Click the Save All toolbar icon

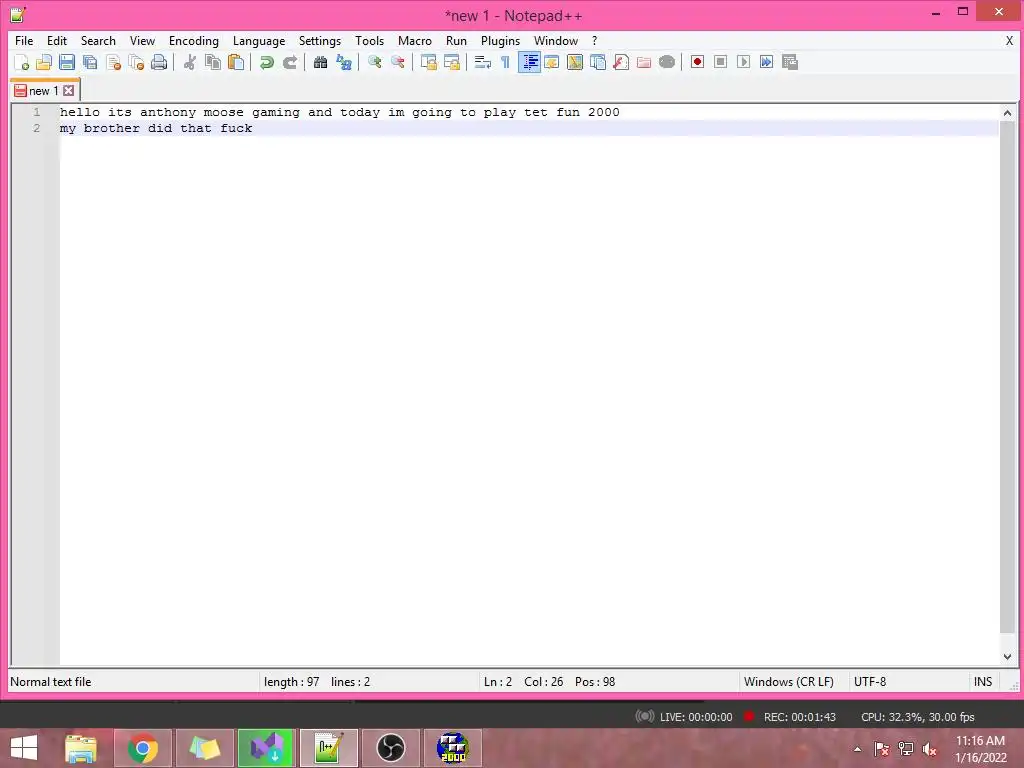[90, 62]
